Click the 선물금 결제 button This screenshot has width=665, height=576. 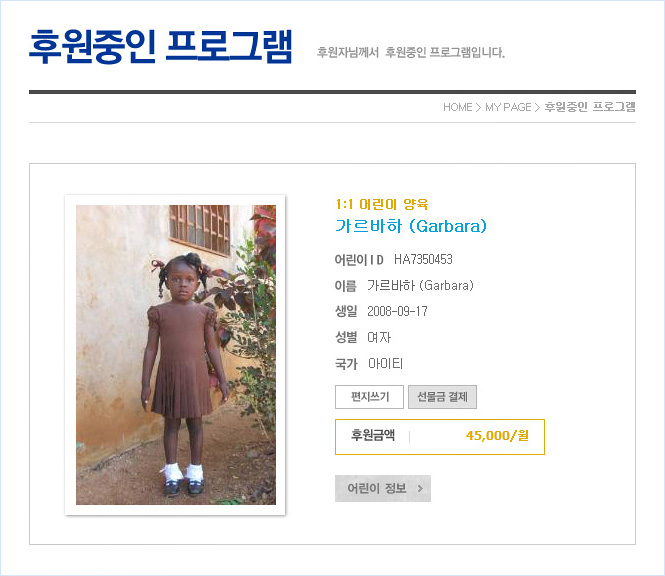(x=442, y=397)
